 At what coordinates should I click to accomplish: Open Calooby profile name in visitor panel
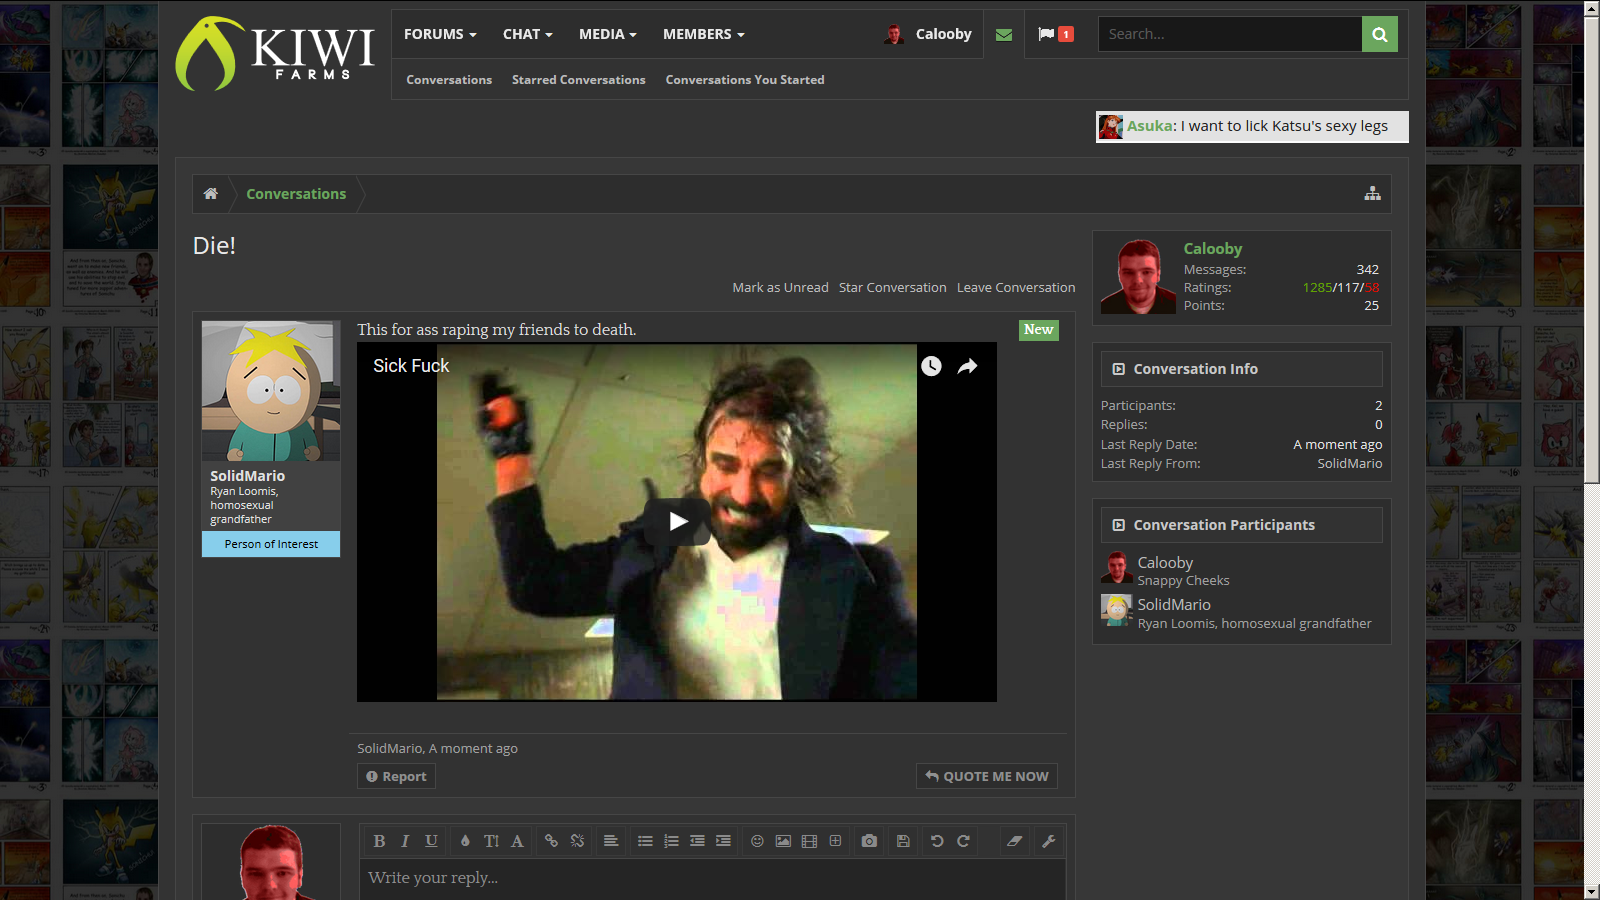1212,249
